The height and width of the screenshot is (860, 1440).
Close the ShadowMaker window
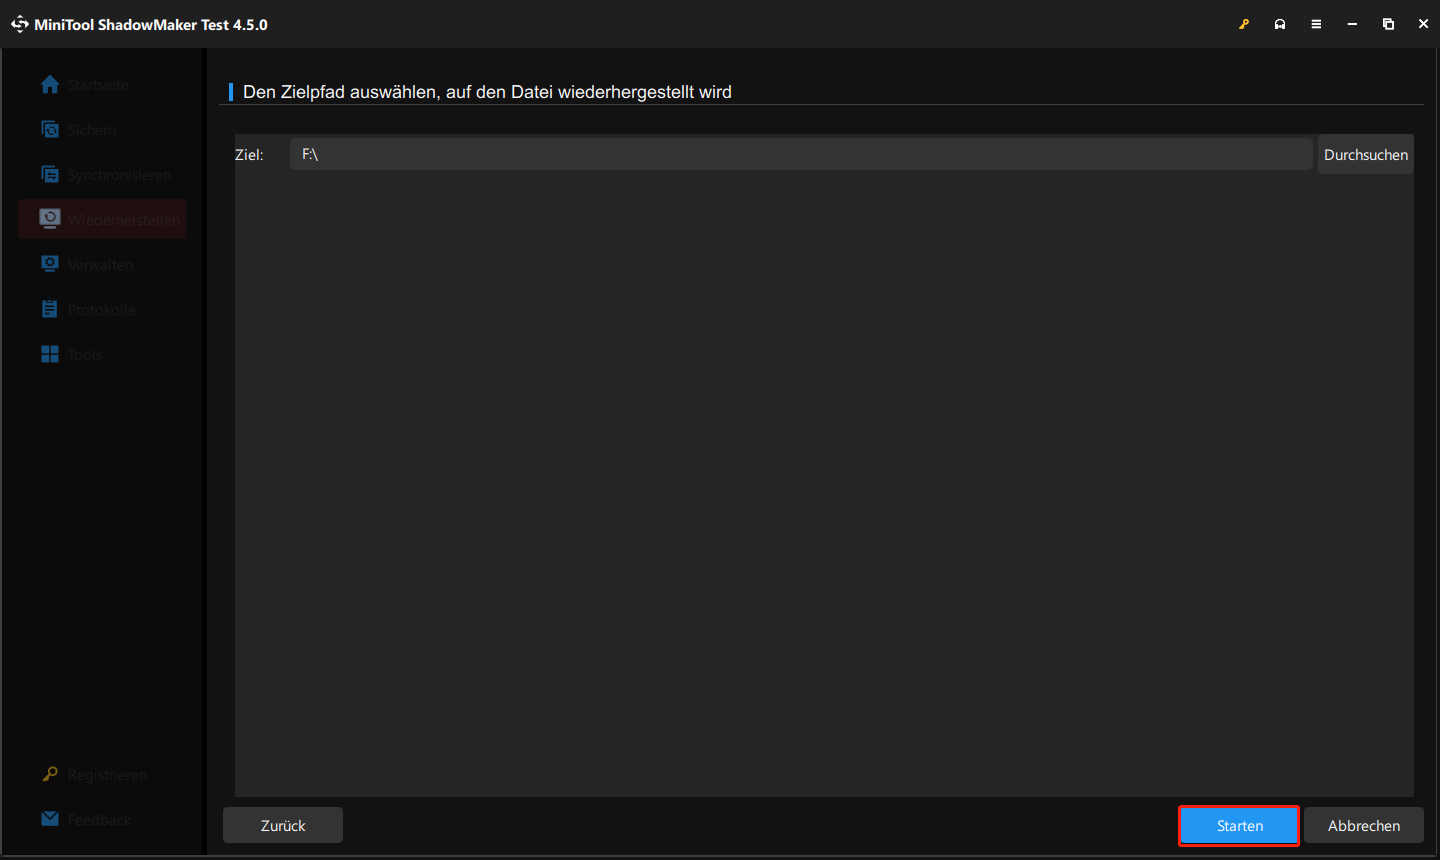click(x=1423, y=24)
